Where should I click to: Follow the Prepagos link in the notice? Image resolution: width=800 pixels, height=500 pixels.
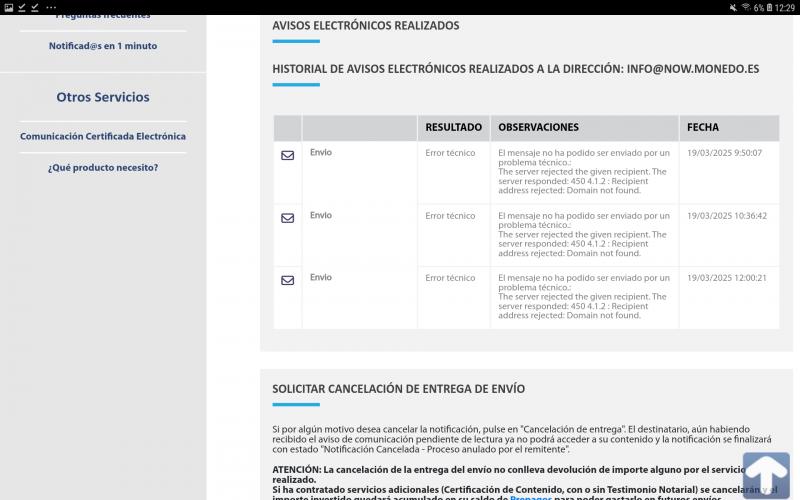(x=531, y=497)
